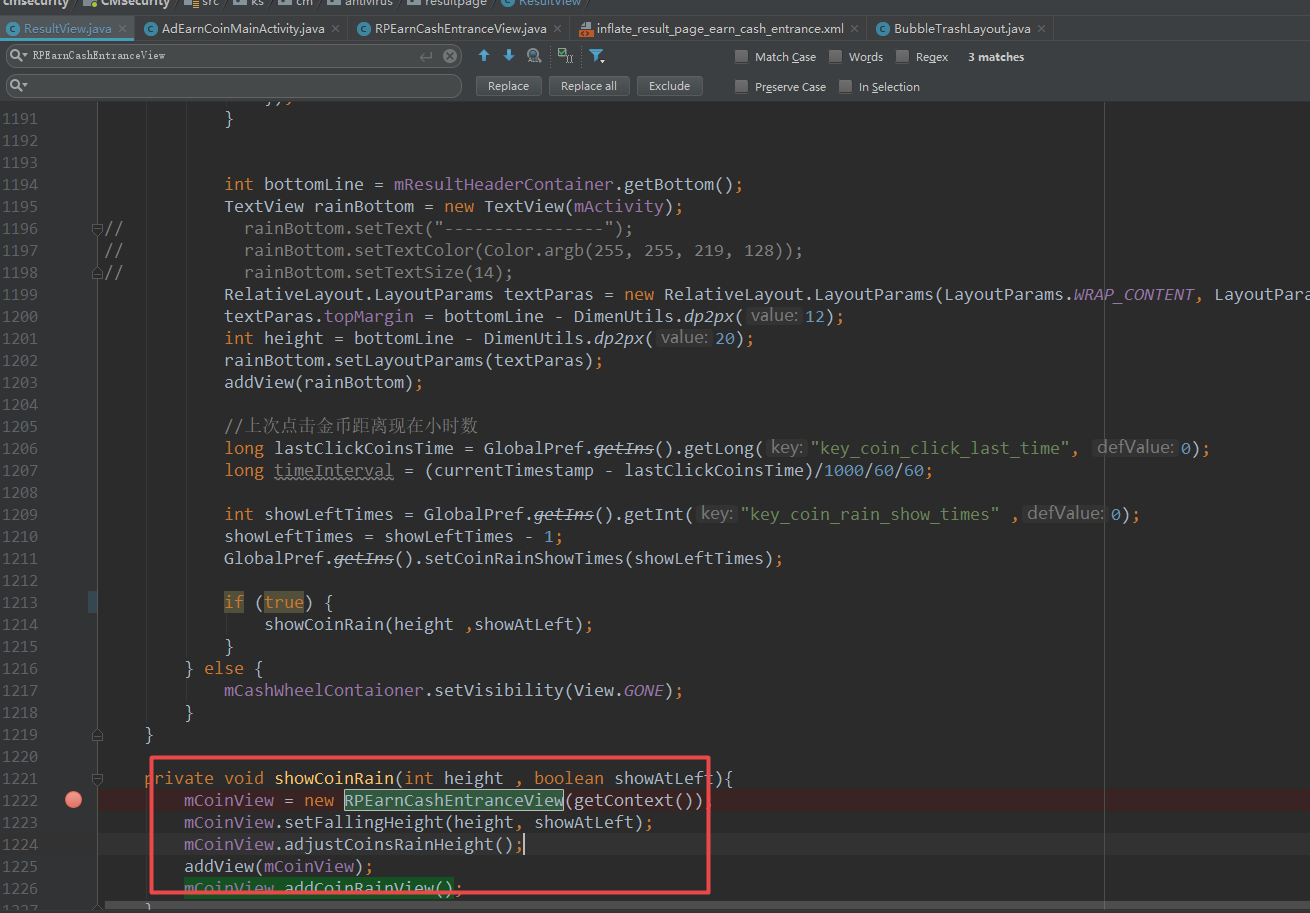Click the Find All usages icon

pos(534,56)
